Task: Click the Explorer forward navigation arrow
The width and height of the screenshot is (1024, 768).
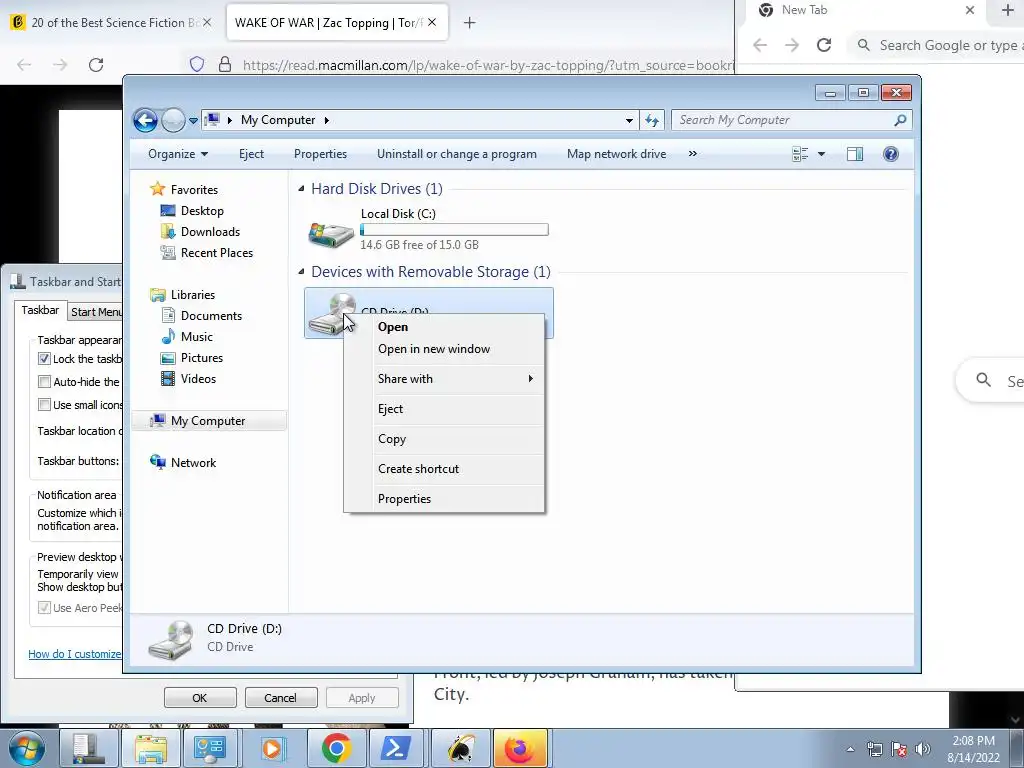Action: (173, 120)
